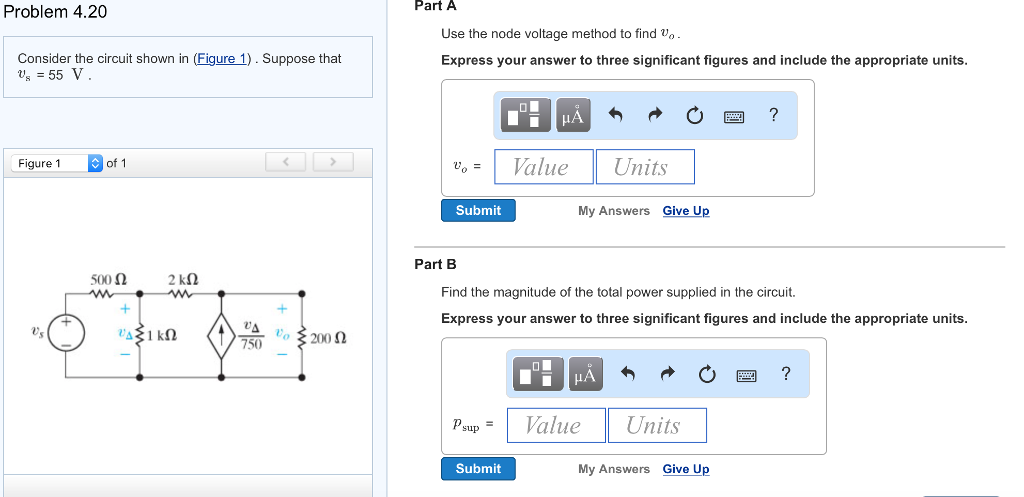Reset the Part A answer with the circular arrow
This screenshot has width=1024, height=497.
(694, 116)
